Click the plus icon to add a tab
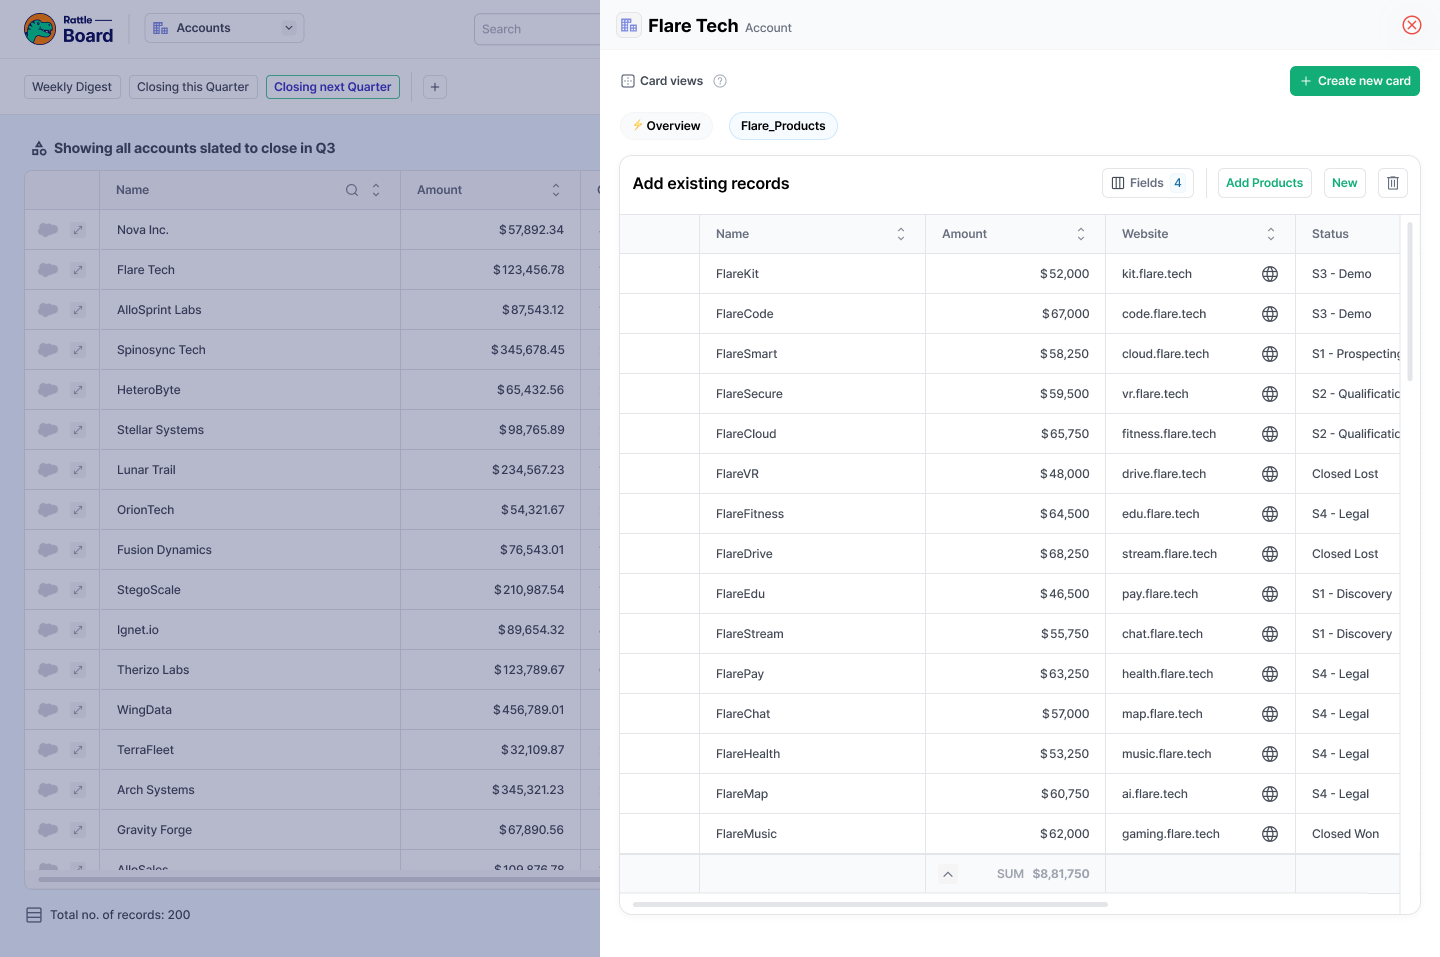The image size is (1440, 957). [435, 87]
